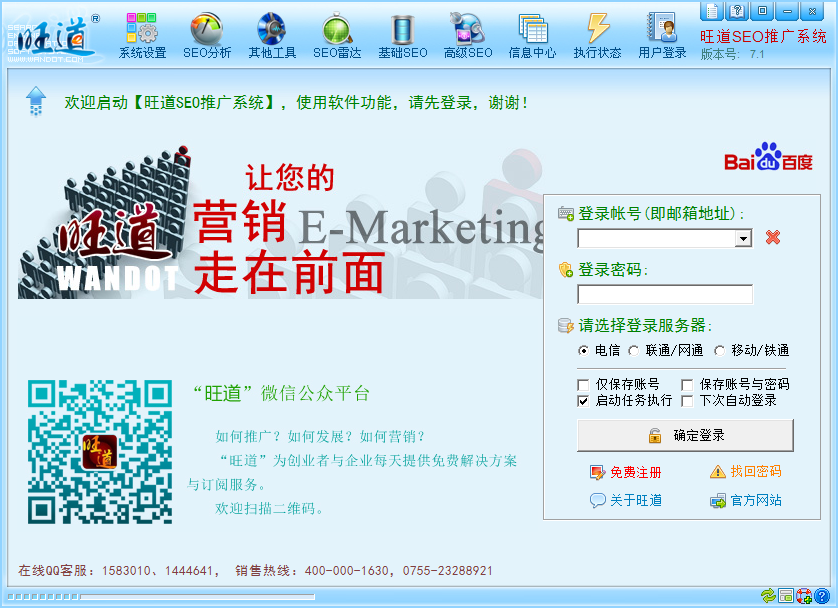Click the Baidu 百度 logo

769,157
